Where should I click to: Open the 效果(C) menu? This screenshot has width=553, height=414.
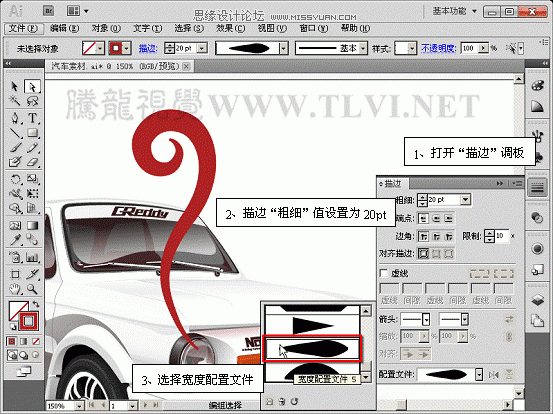(x=231, y=28)
